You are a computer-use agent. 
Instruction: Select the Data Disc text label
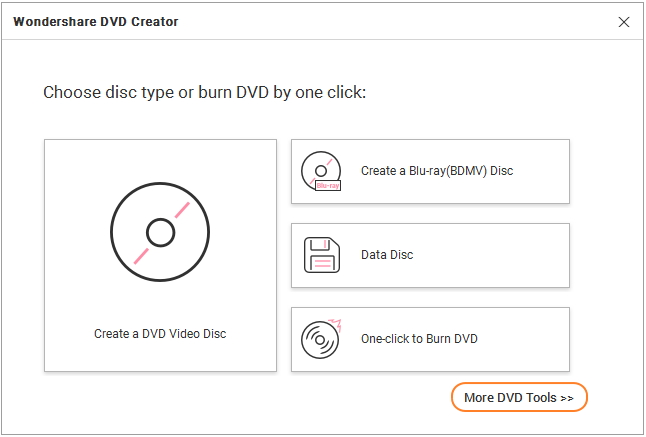point(387,255)
